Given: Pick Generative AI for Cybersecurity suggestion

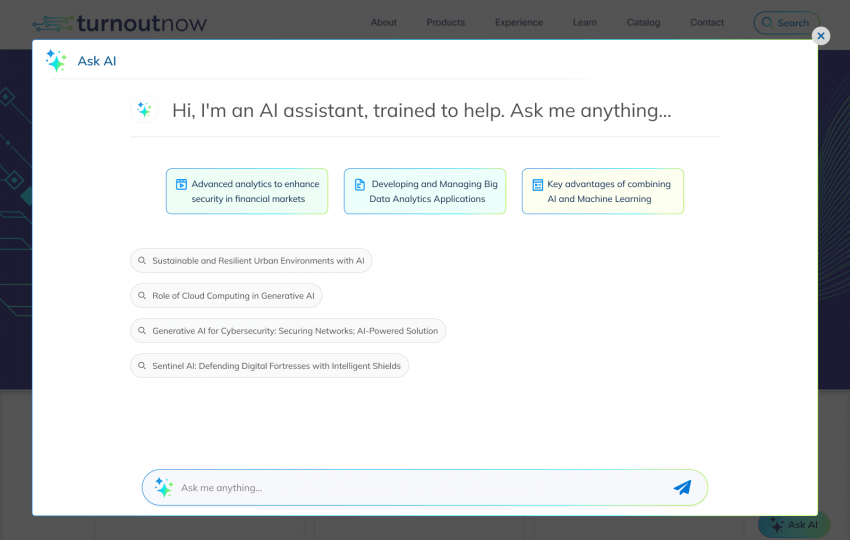Looking at the screenshot, I should click(x=288, y=331).
